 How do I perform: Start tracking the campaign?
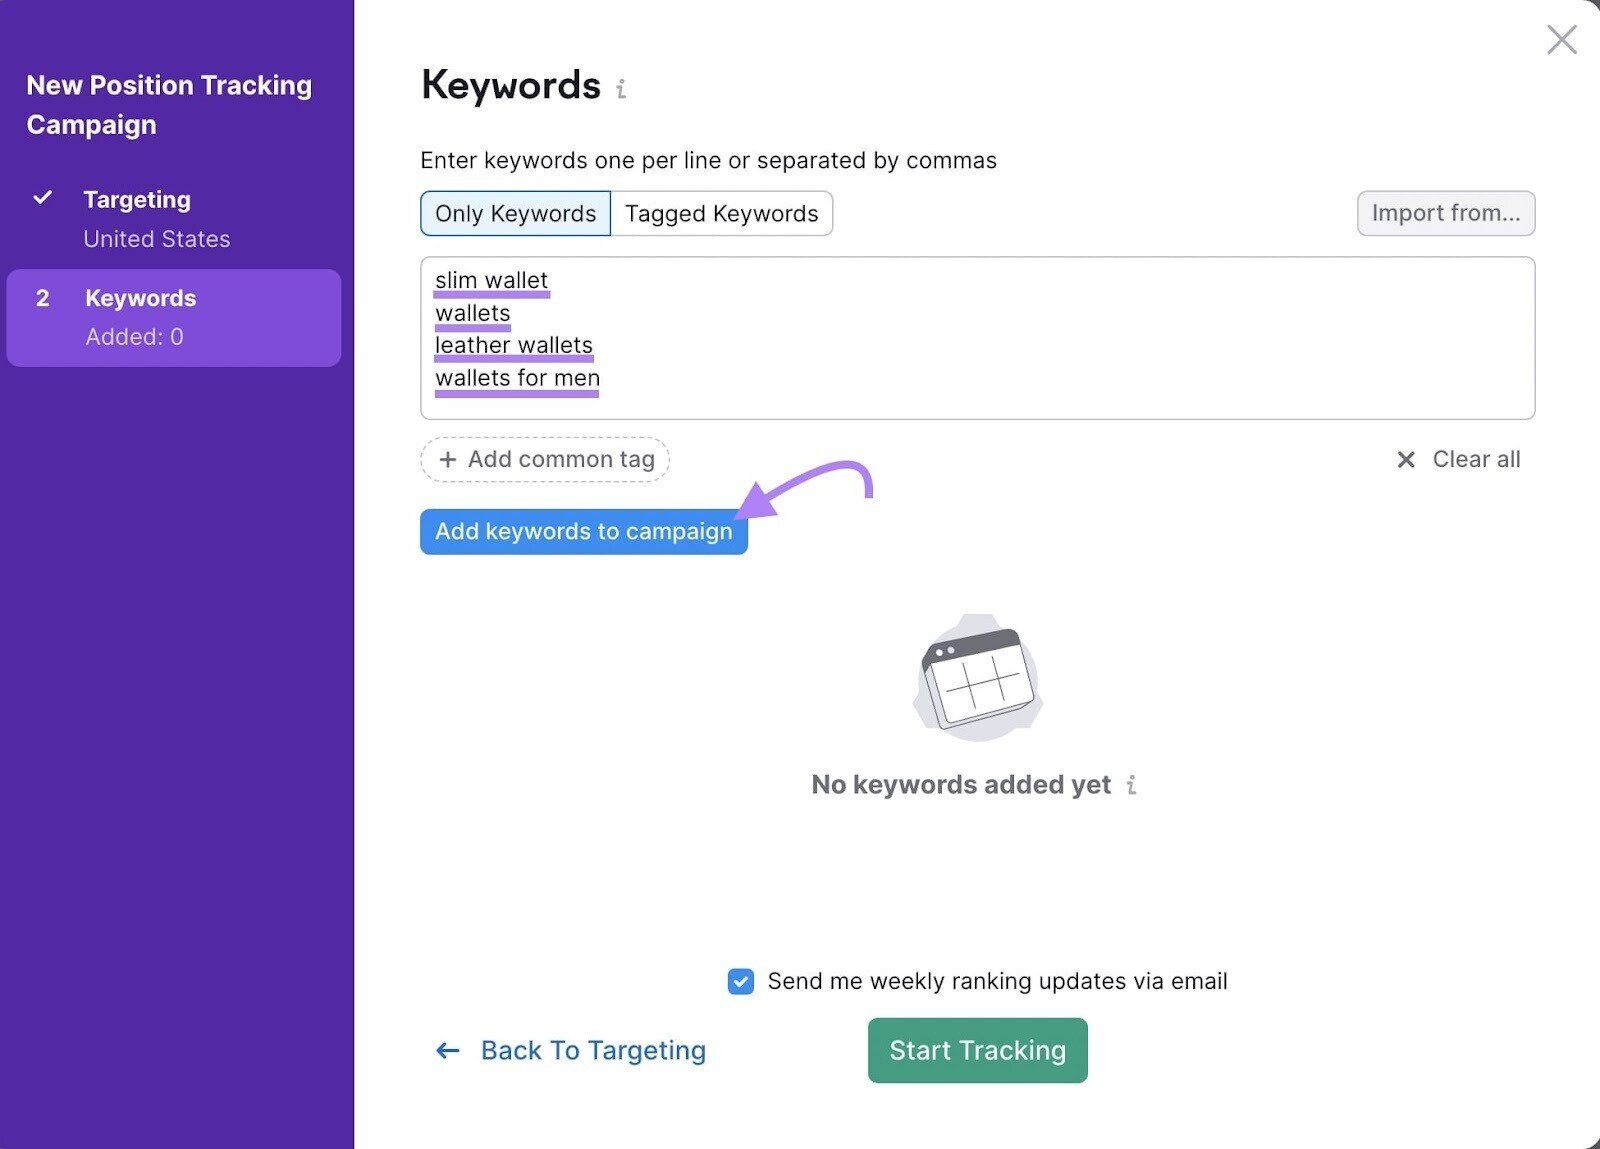tap(977, 1050)
